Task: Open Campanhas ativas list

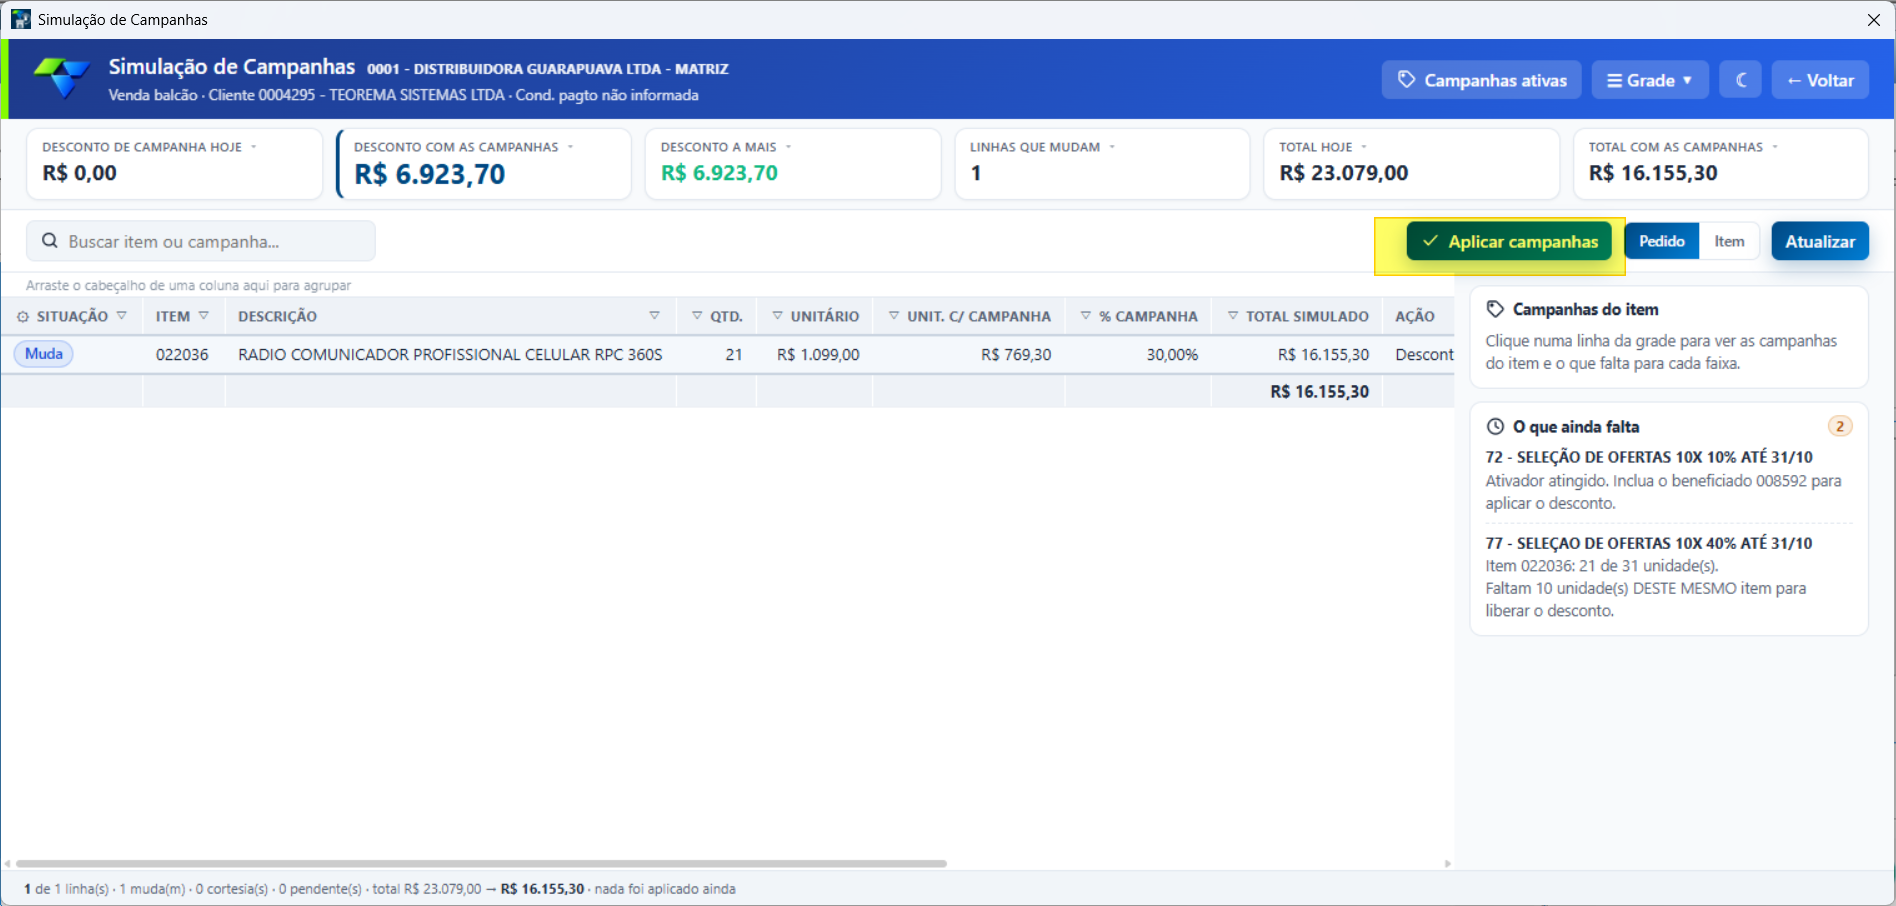Action: [1481, 80]
